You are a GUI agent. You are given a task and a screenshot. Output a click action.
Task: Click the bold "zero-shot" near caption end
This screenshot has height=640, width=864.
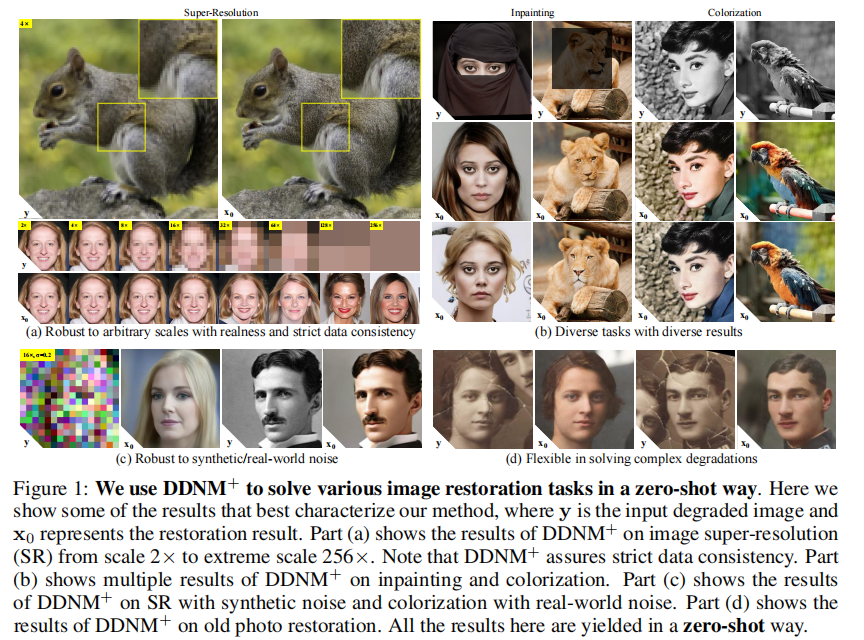(724, 626)
